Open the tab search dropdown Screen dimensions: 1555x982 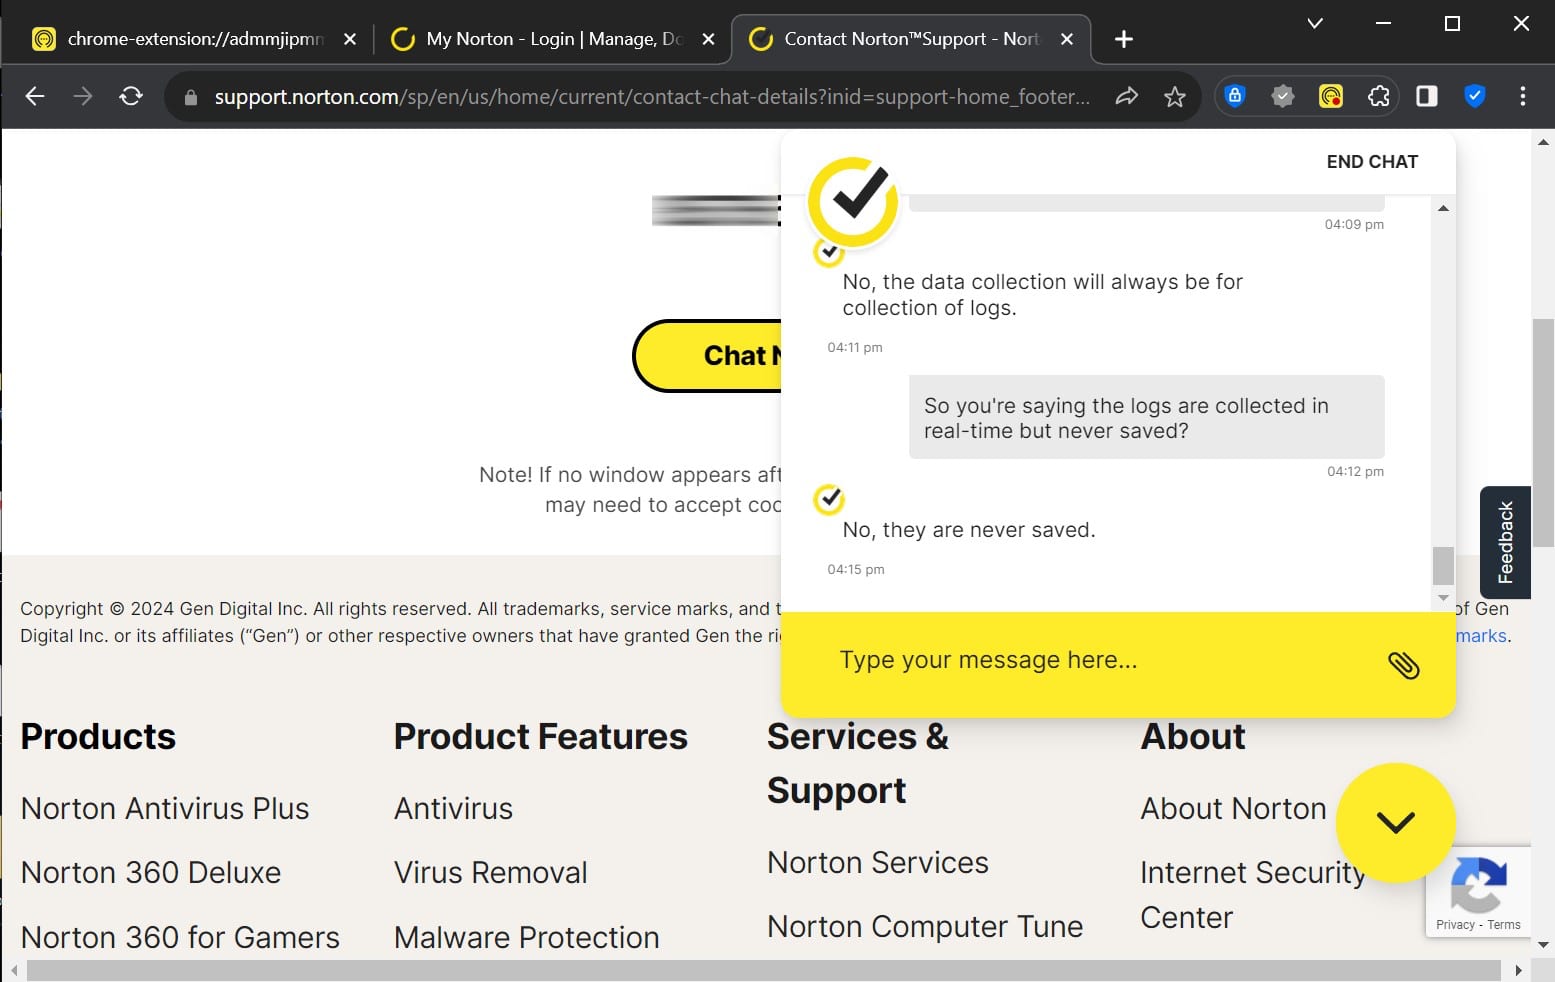coord(1315,23)
